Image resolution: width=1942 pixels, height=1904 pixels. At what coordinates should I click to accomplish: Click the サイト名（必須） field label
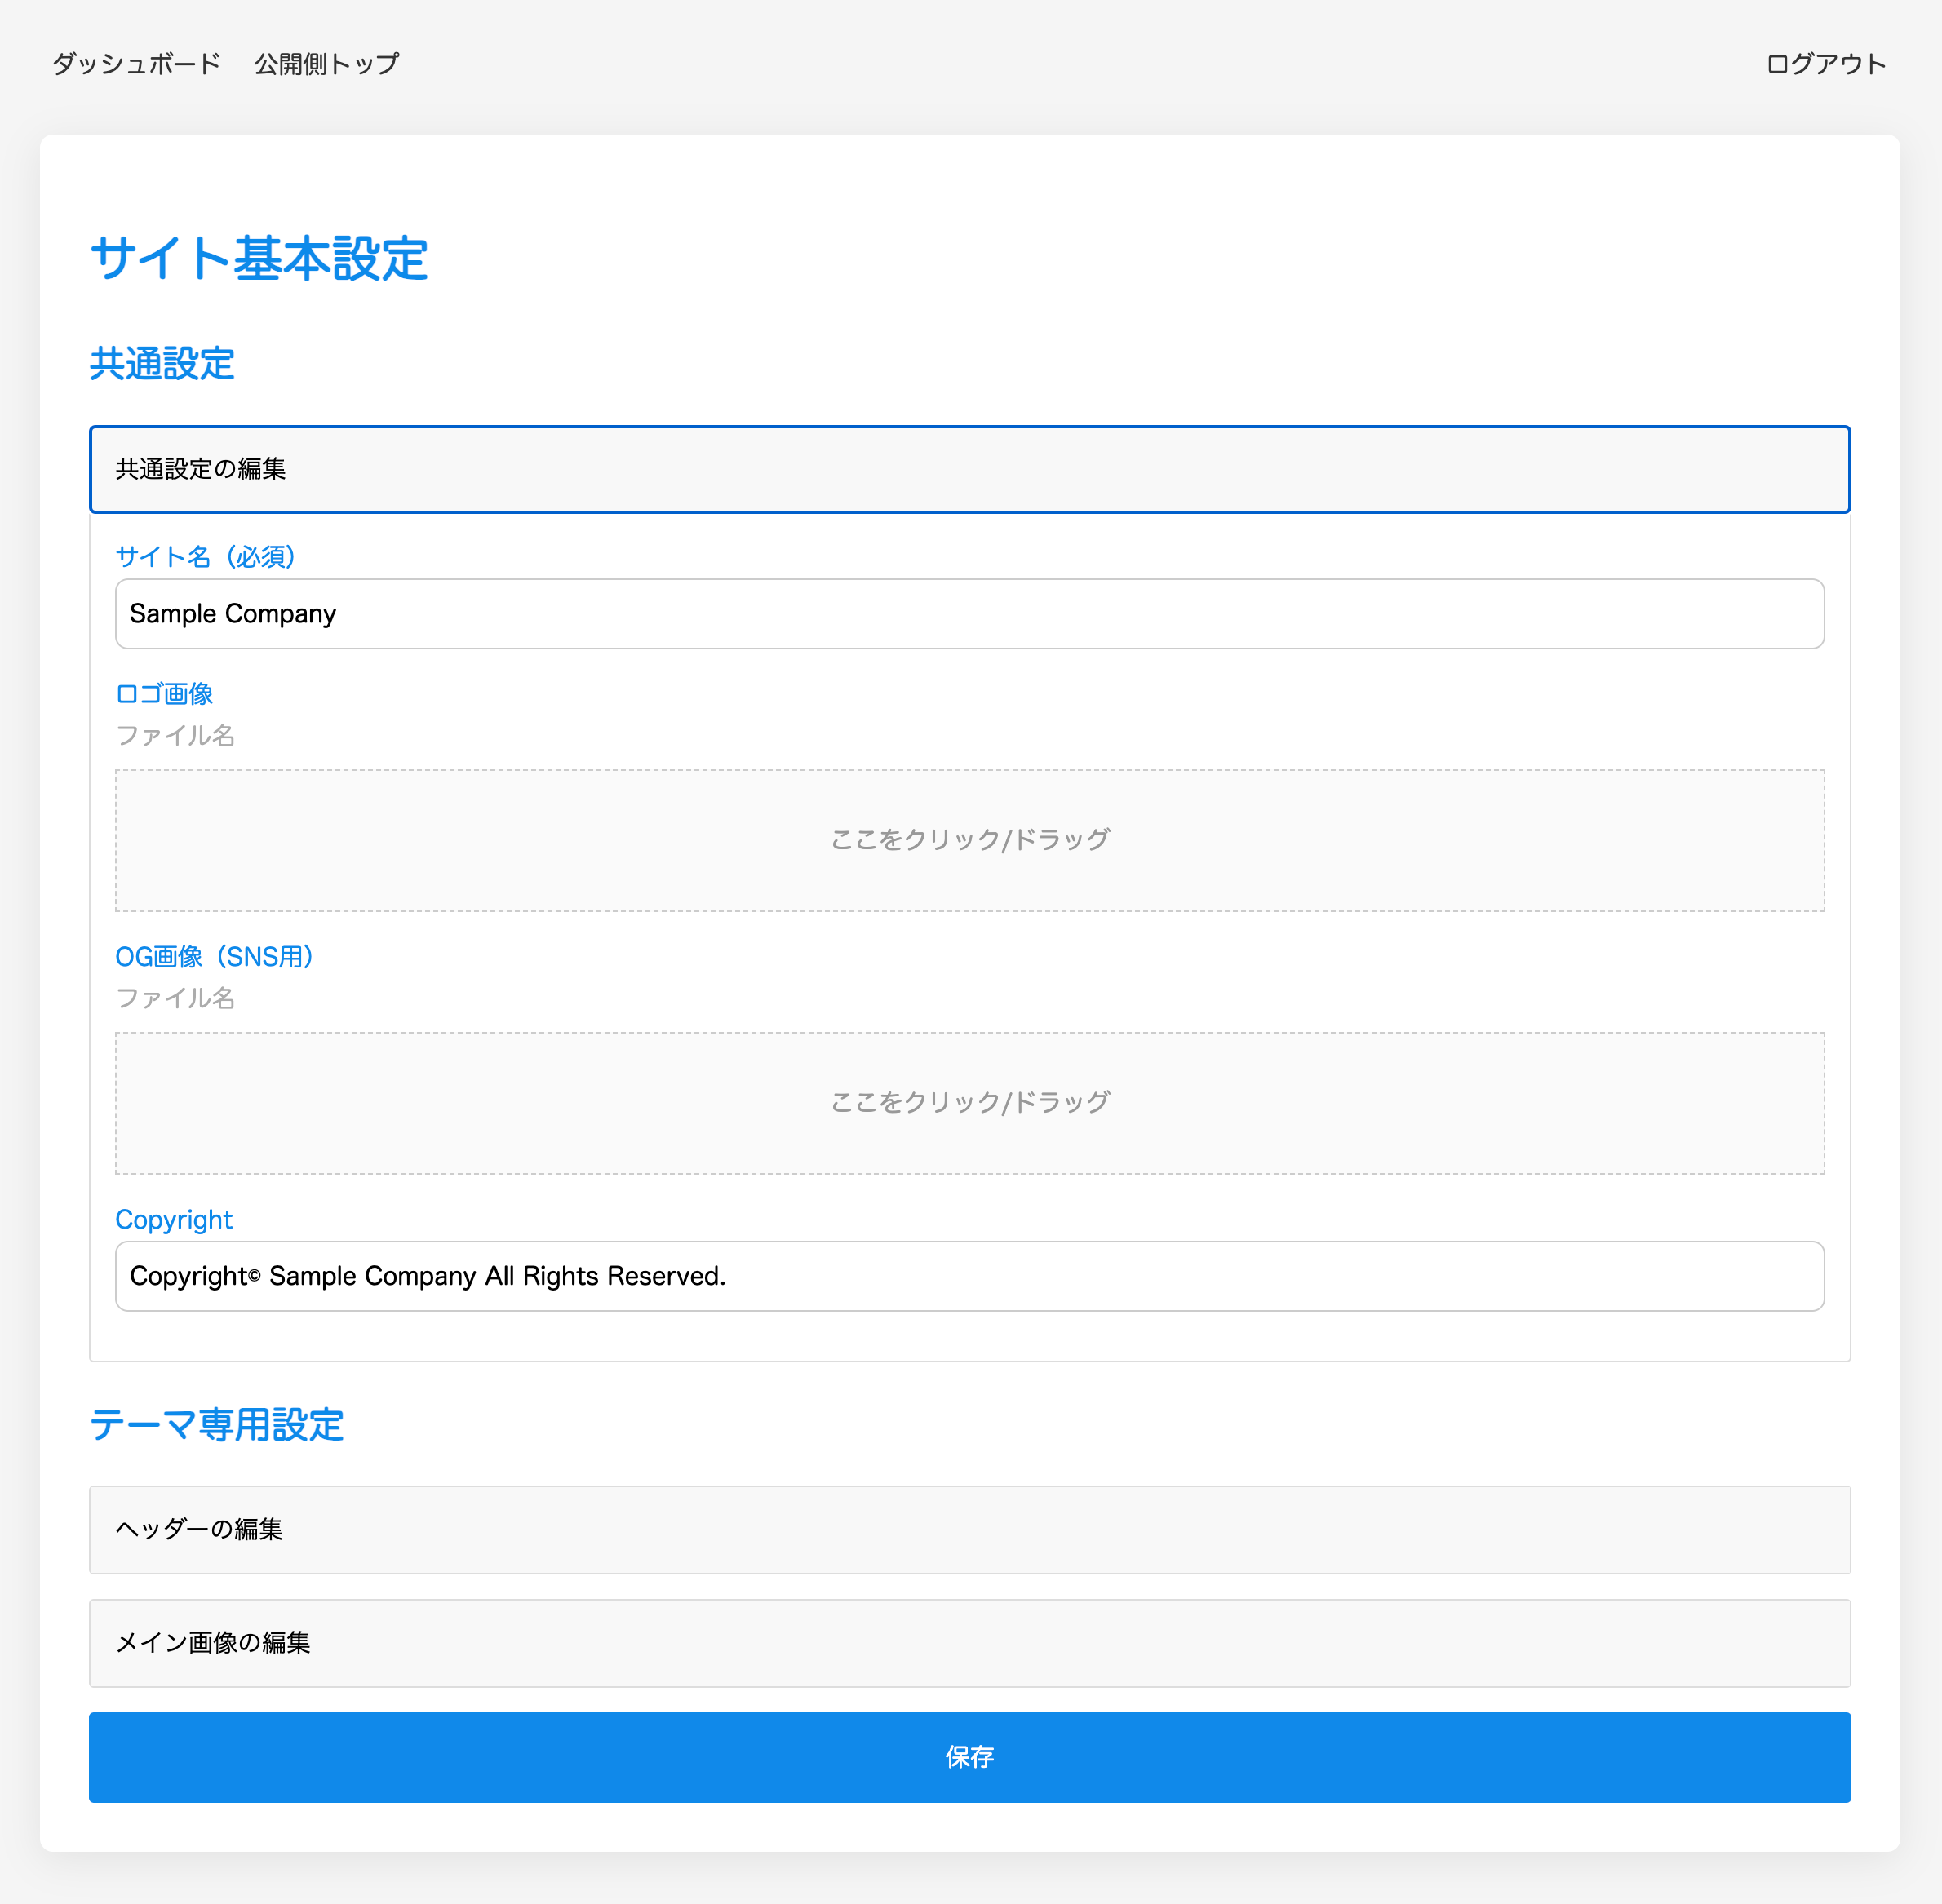pyautogui.click(x=206, y=557)
